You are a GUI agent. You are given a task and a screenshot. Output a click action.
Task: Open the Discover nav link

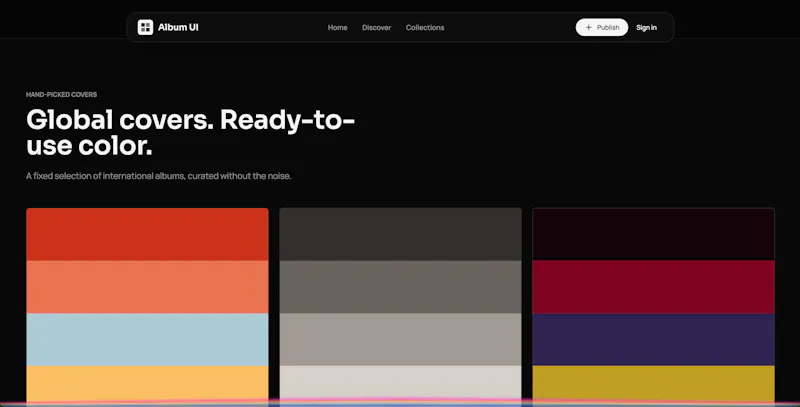click(377, 28)
